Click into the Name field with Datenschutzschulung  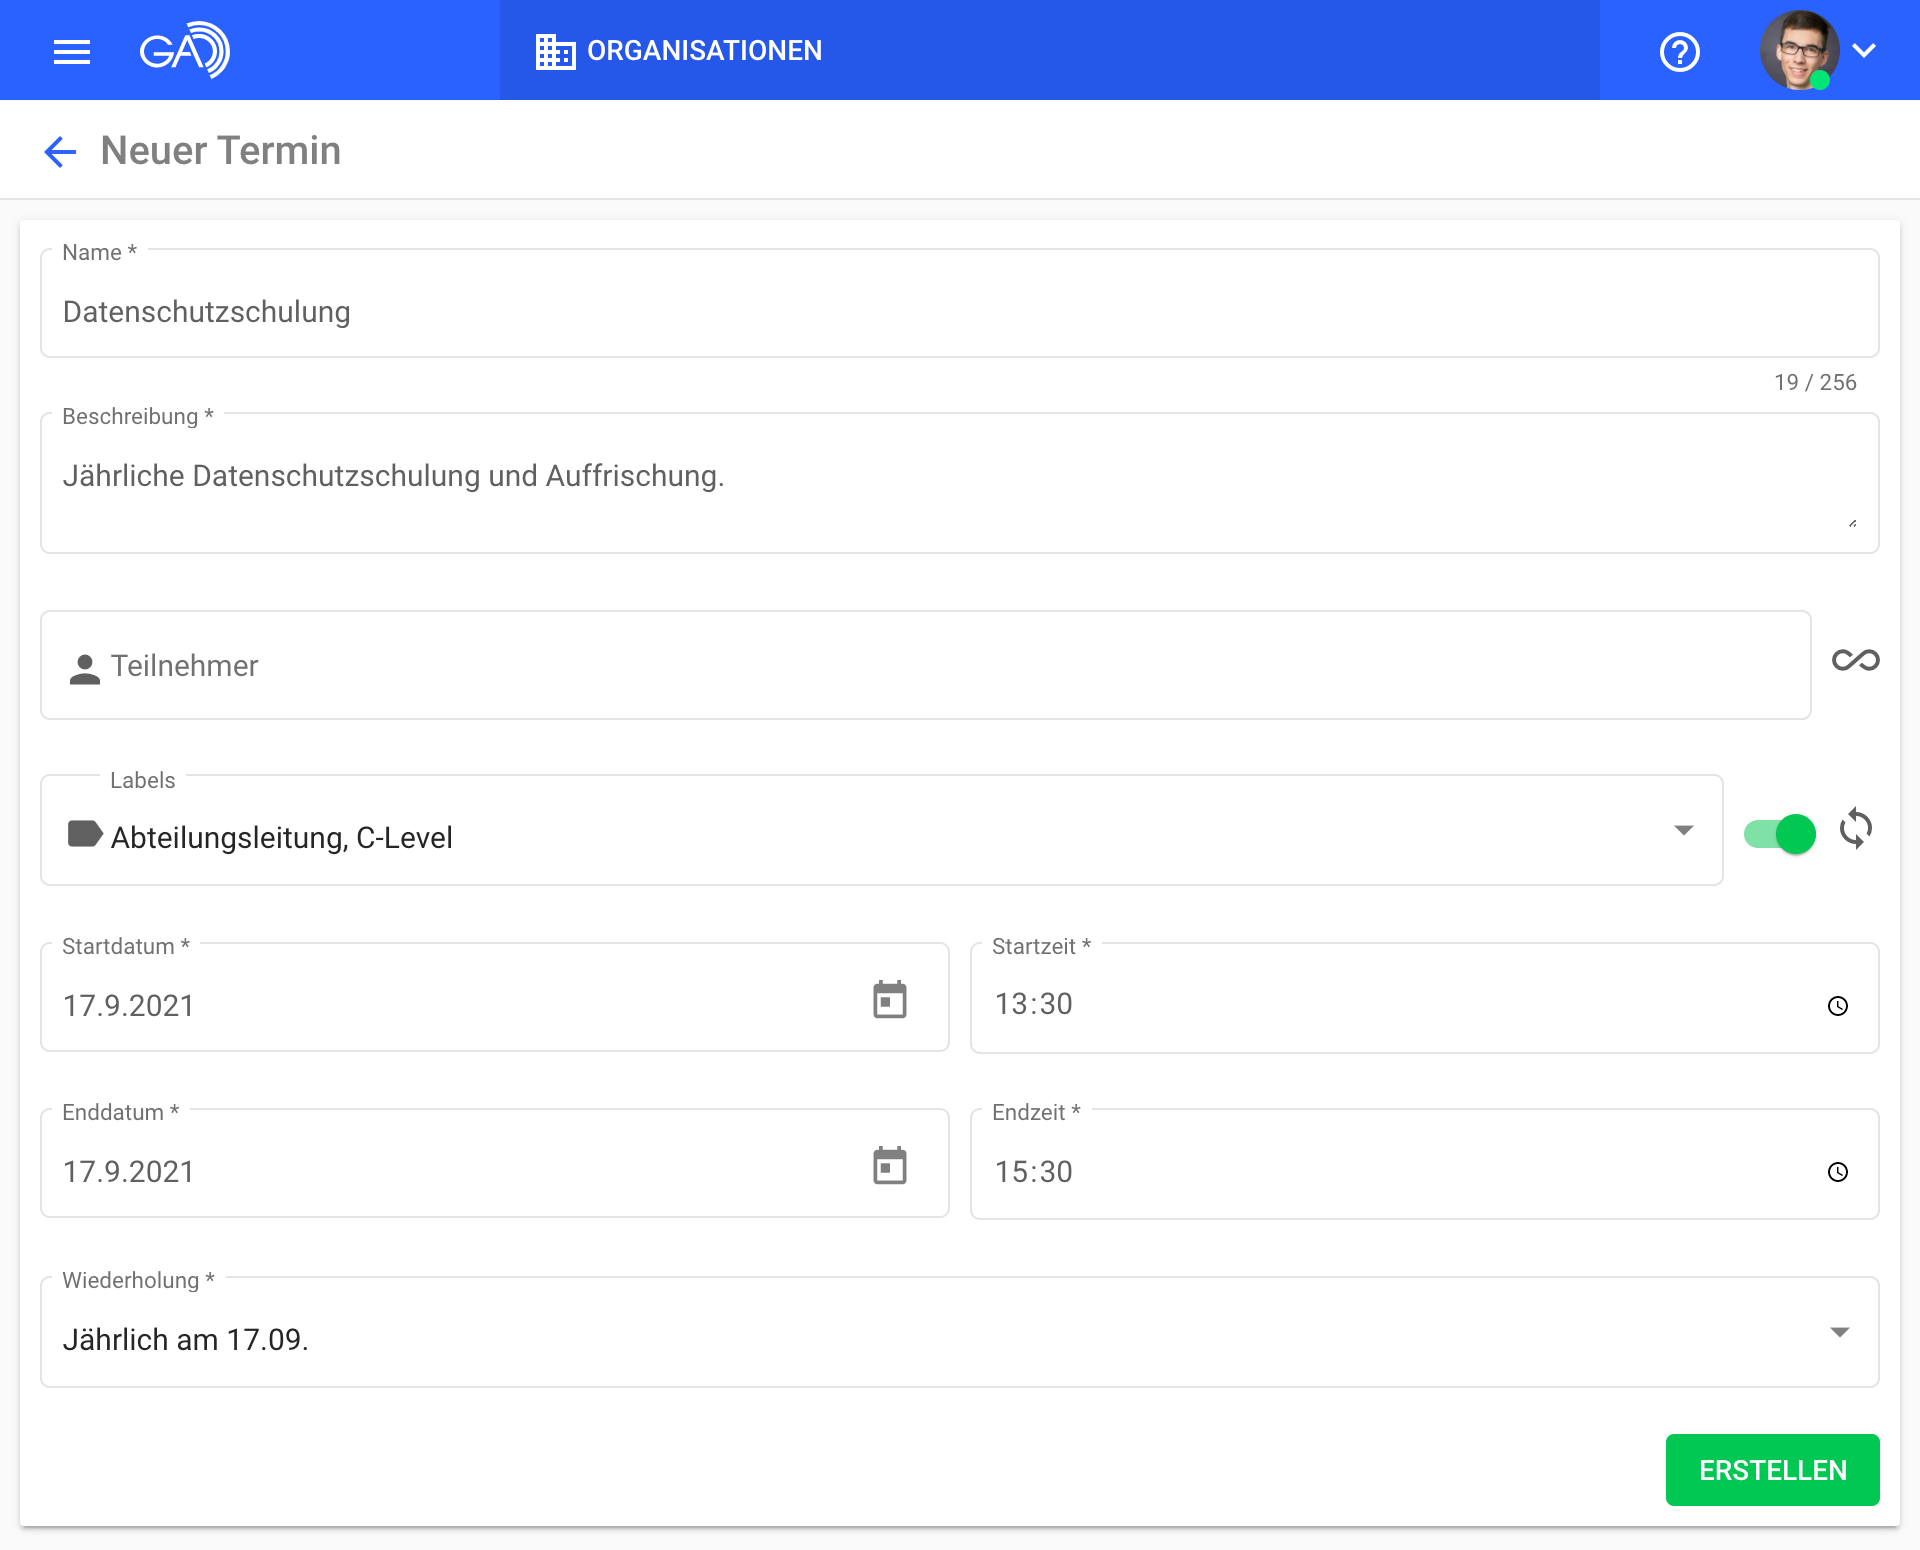click(x=958, y=312)
